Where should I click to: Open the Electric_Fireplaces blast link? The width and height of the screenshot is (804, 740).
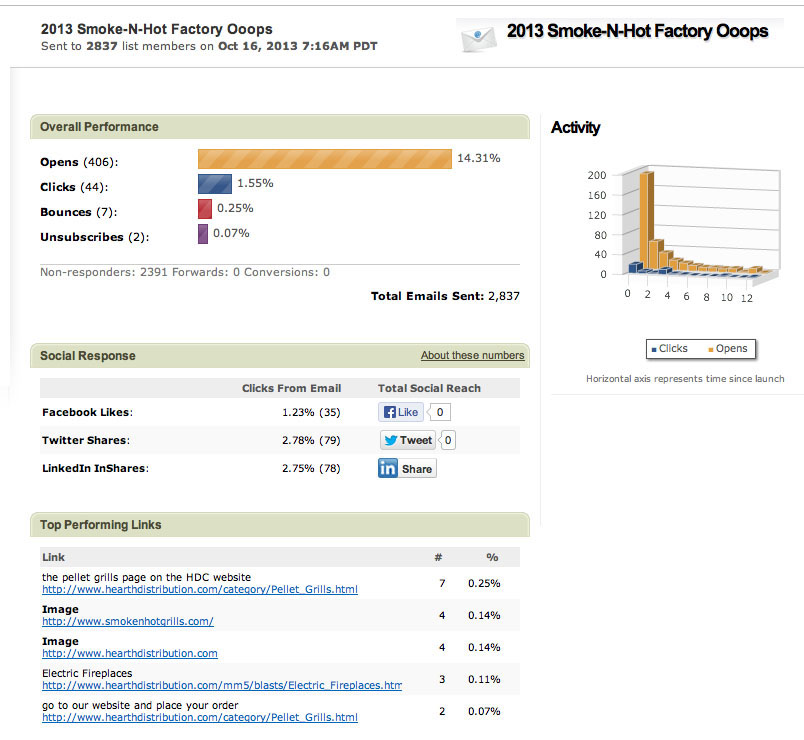(x=221, y=685)
